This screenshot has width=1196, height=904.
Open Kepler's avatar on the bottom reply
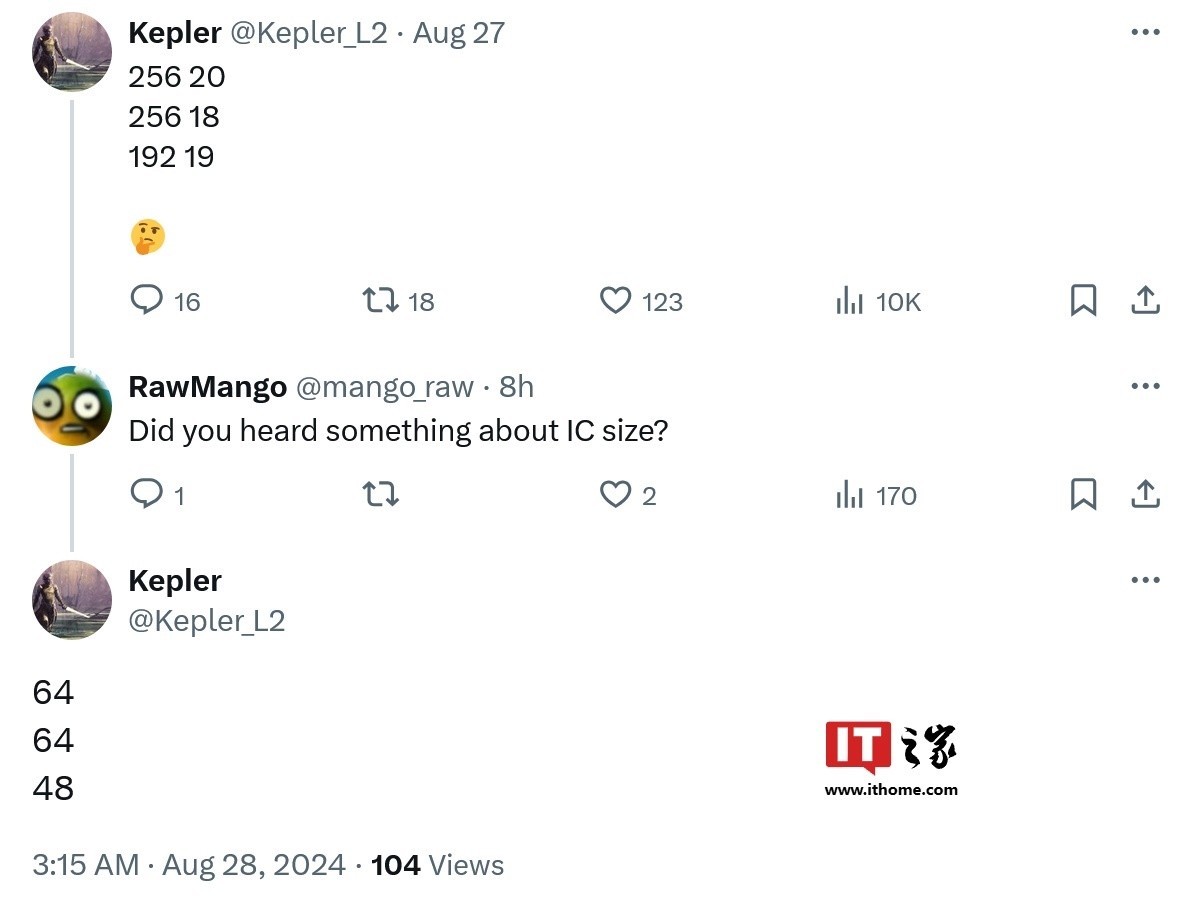point(72,600)
